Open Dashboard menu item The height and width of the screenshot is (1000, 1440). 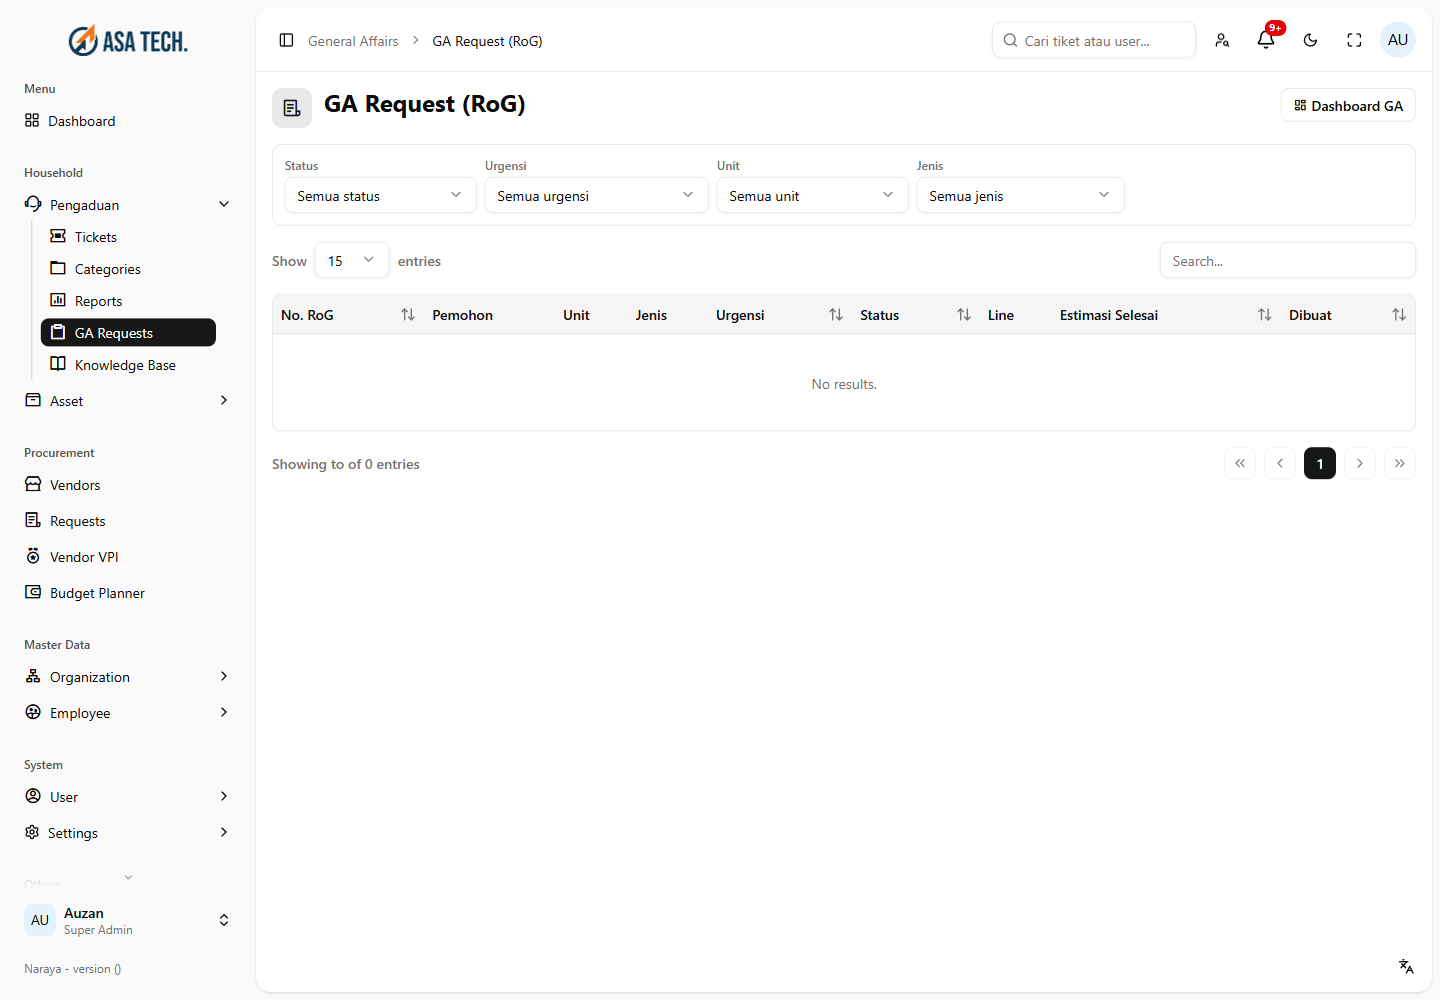point(128,121)
